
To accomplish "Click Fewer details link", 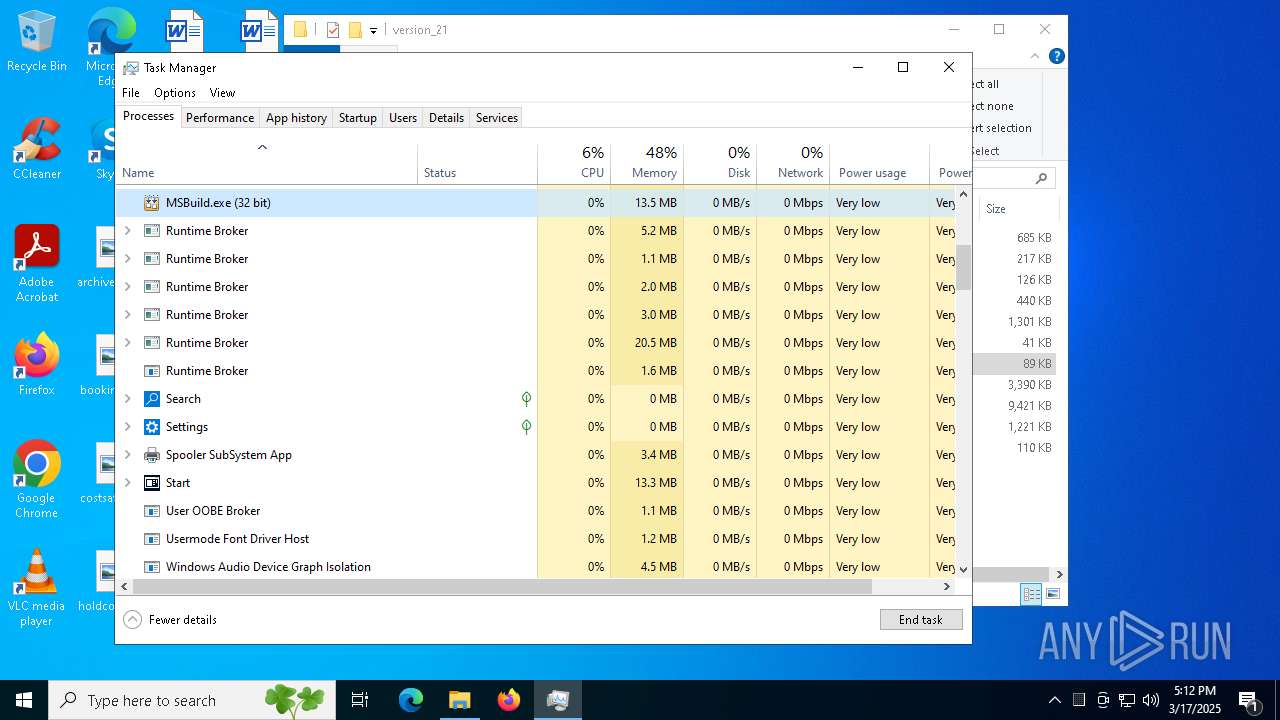I will click(x=183, y=620).
